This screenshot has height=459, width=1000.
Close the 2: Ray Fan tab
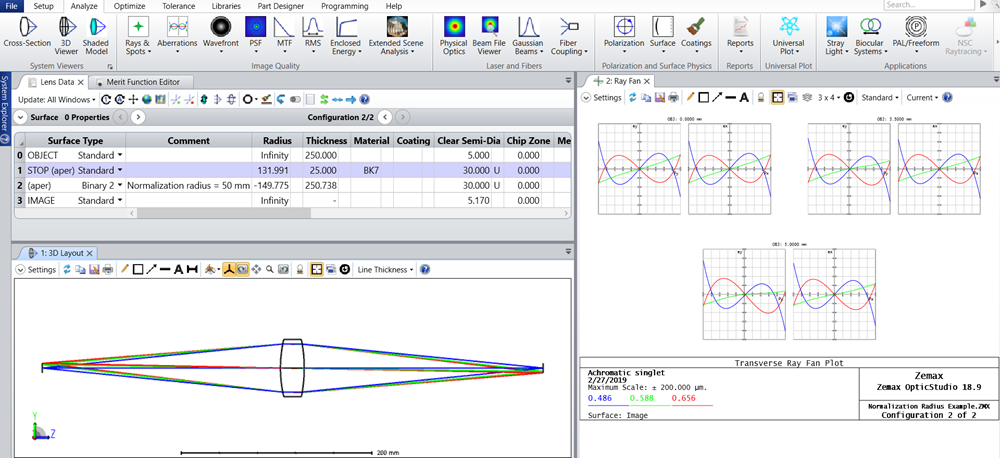[x=646, y=81]
